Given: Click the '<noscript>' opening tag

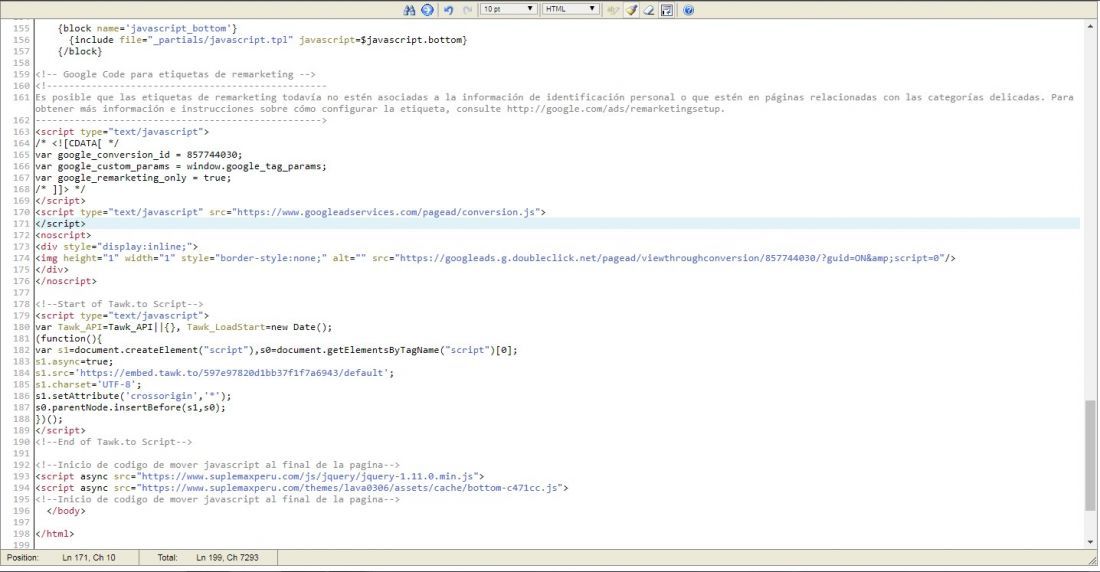Looking at the screenshot, I should coord(63,235).
